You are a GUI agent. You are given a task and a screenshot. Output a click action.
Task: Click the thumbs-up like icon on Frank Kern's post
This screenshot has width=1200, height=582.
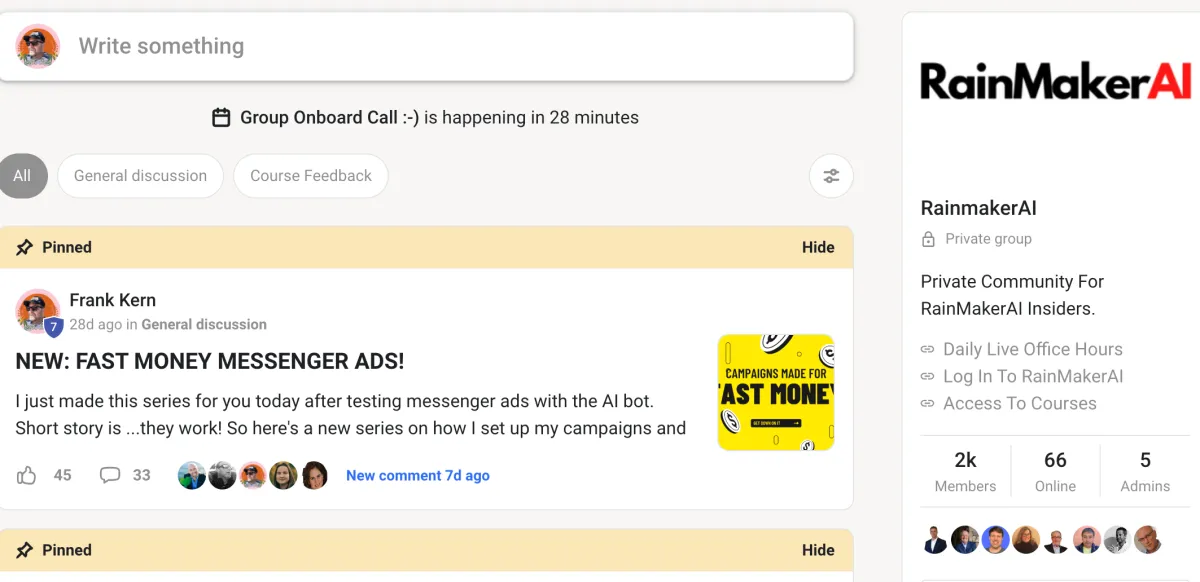pos(27,476)
